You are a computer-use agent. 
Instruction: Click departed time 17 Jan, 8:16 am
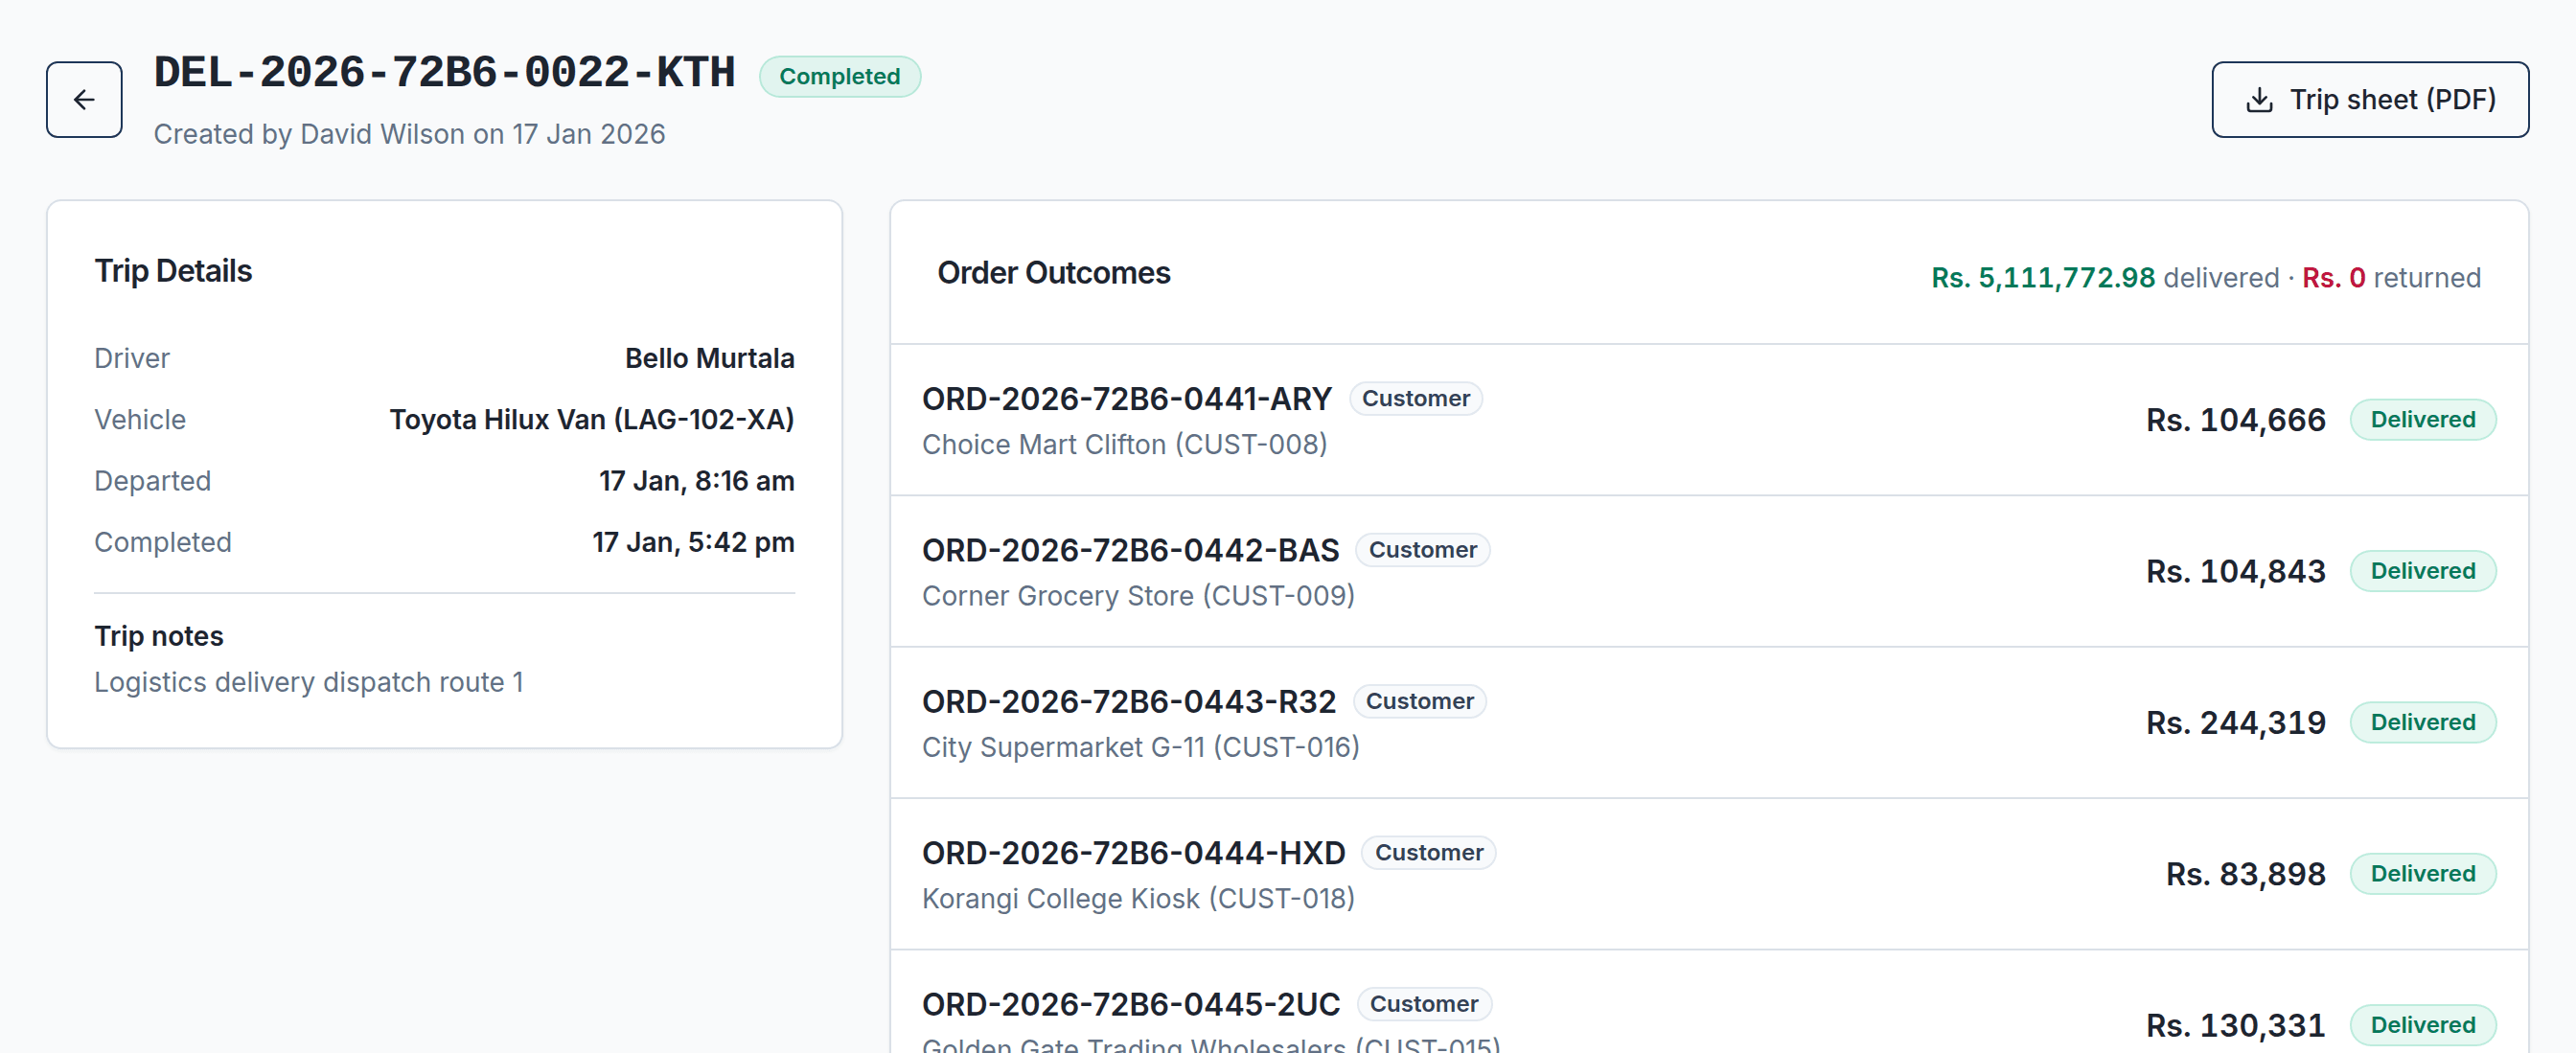tap(696, 481)
